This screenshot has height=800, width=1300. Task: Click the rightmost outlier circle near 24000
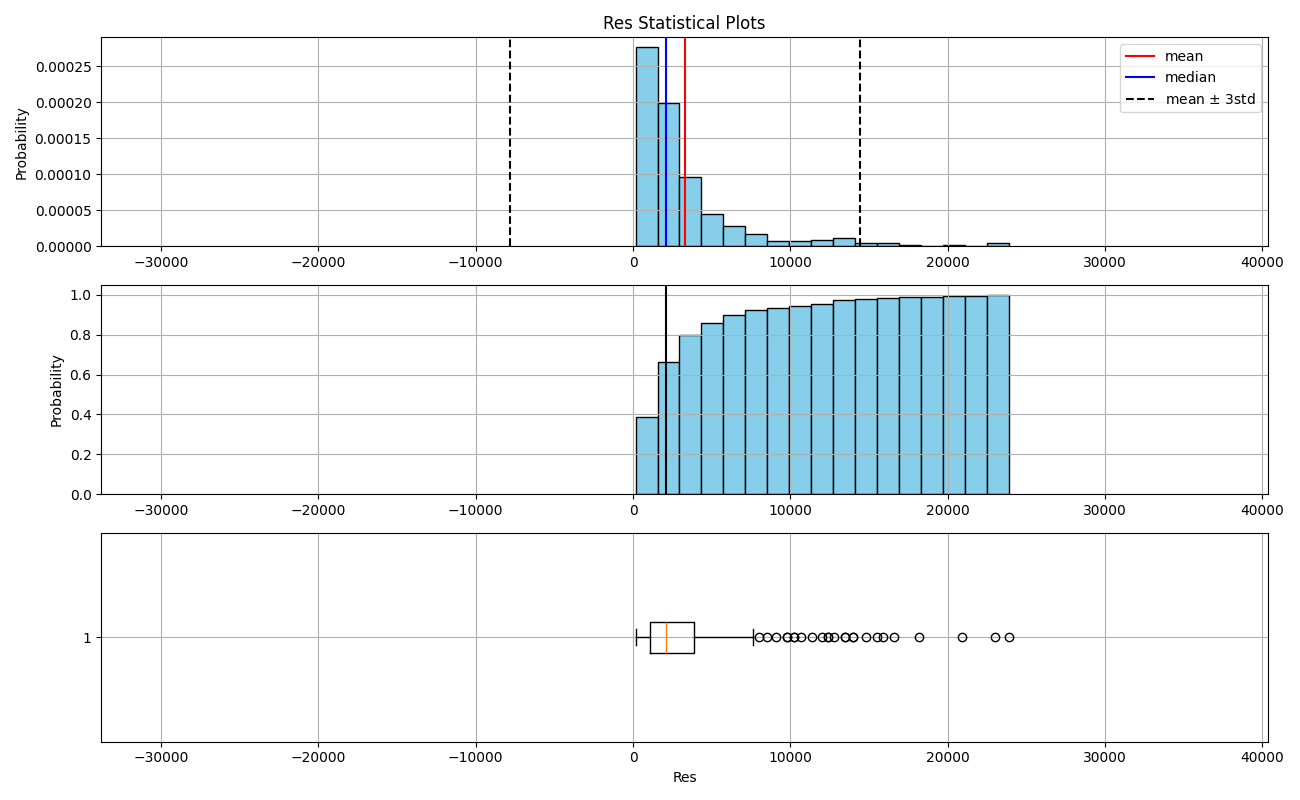coord(1009,637)
